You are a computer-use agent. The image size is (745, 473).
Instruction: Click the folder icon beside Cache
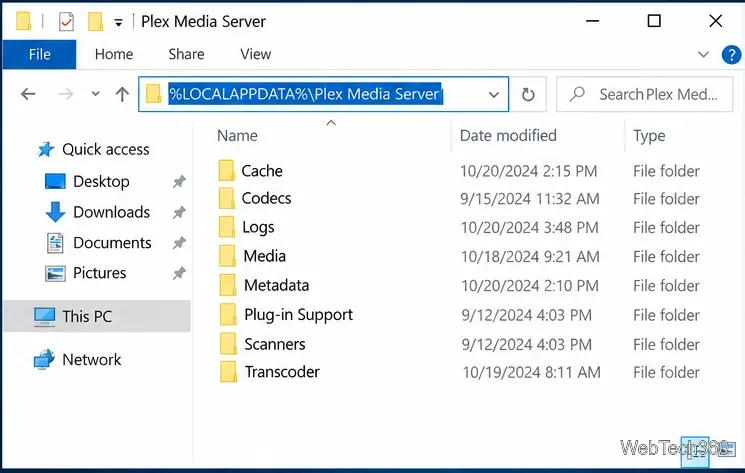point(227,170)
